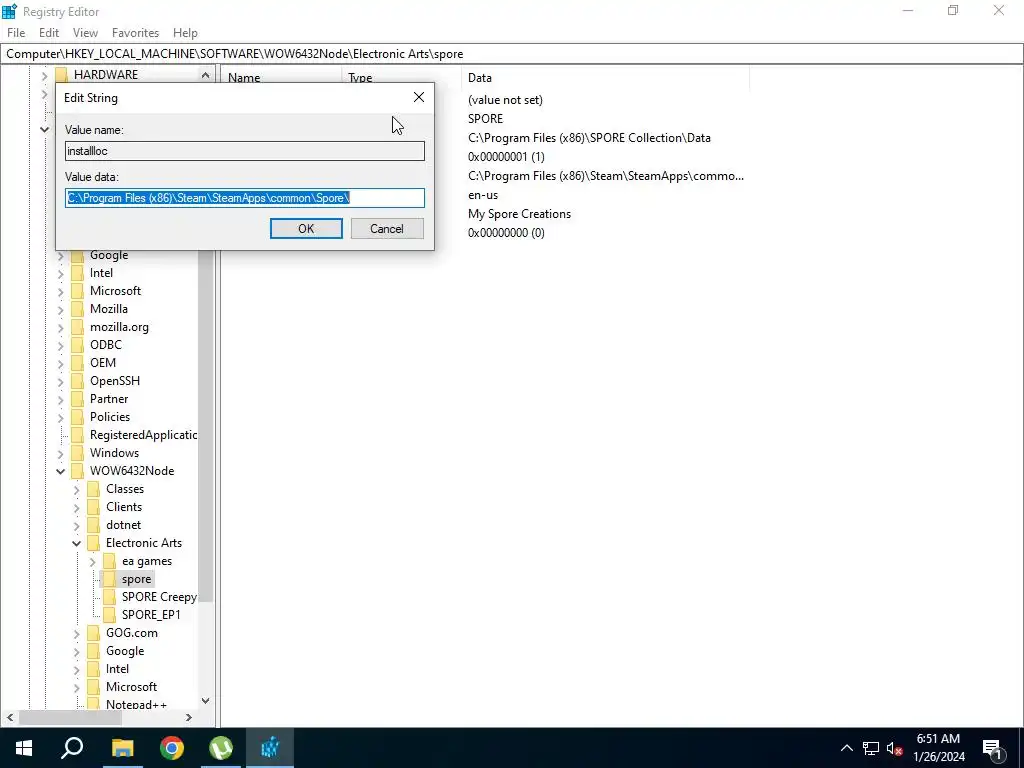
Task: Select the Clients folder icon
Action: (93, 507)
